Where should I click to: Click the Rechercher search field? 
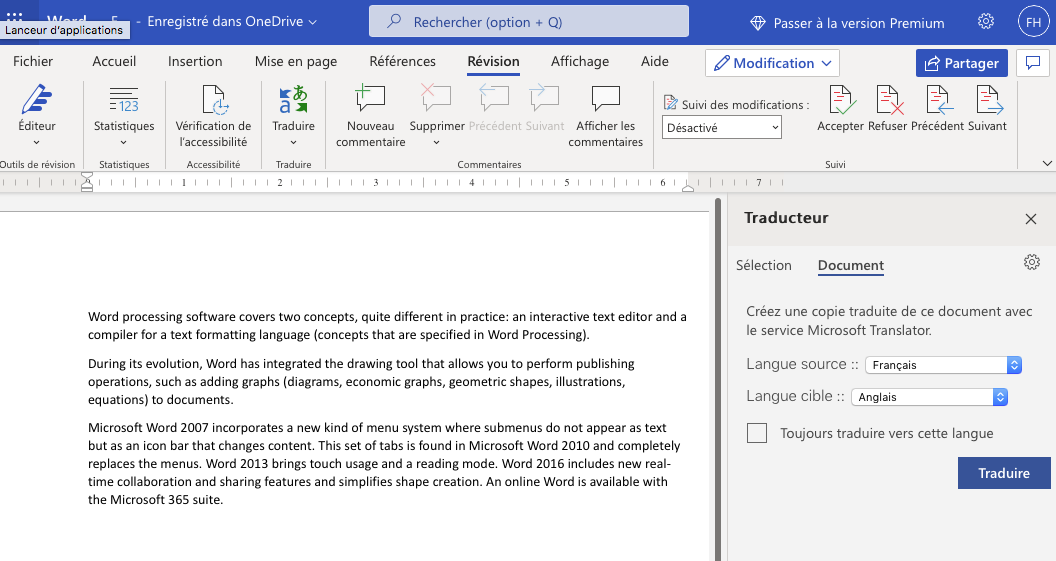pos(529,22)
